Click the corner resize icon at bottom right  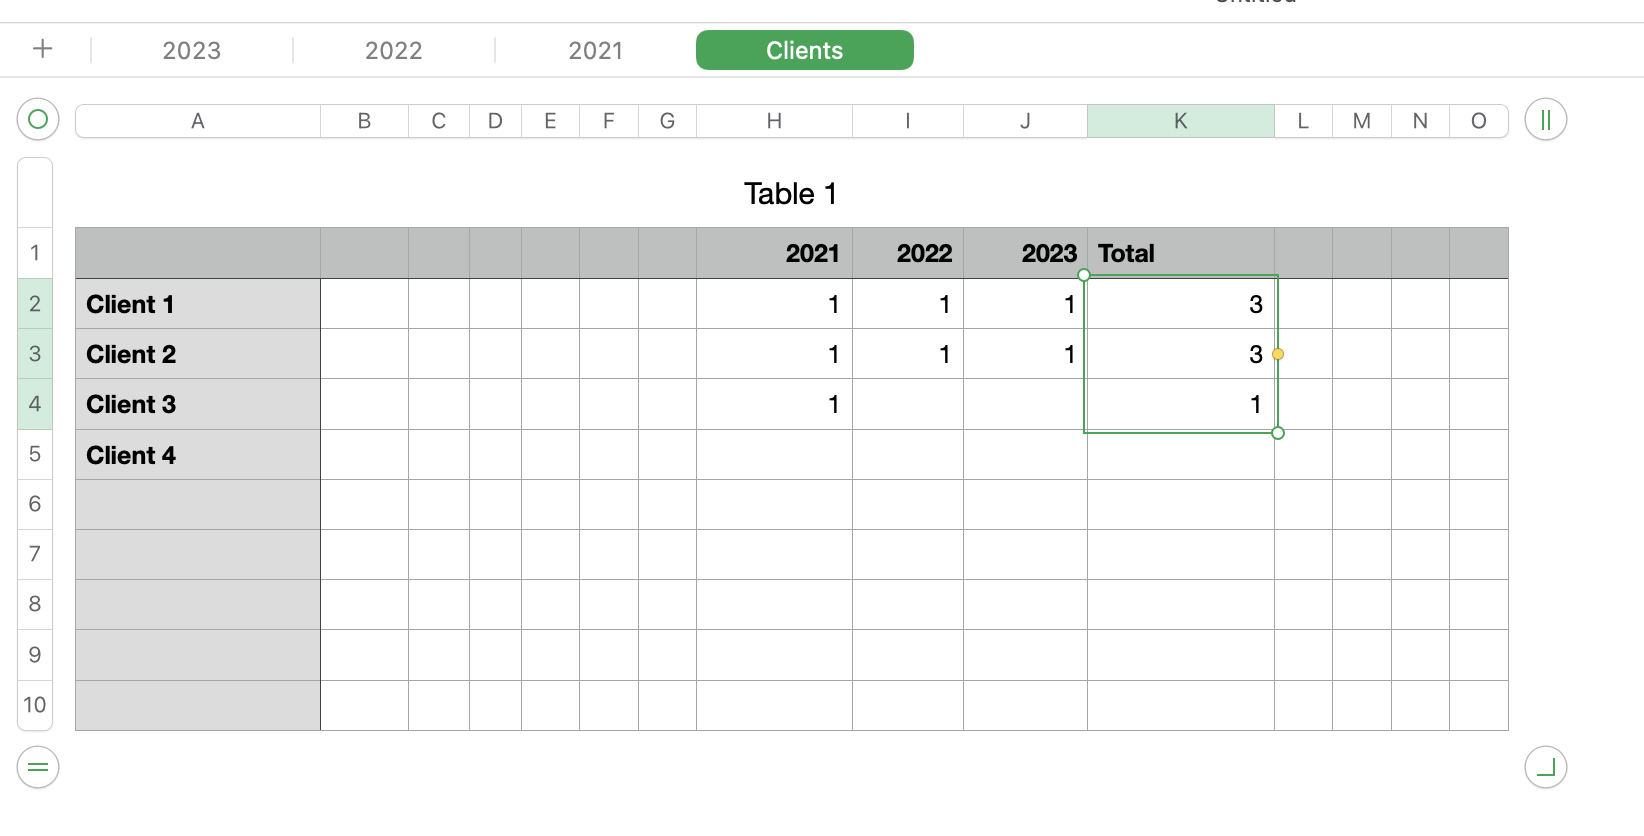[x=1547, y=768]
